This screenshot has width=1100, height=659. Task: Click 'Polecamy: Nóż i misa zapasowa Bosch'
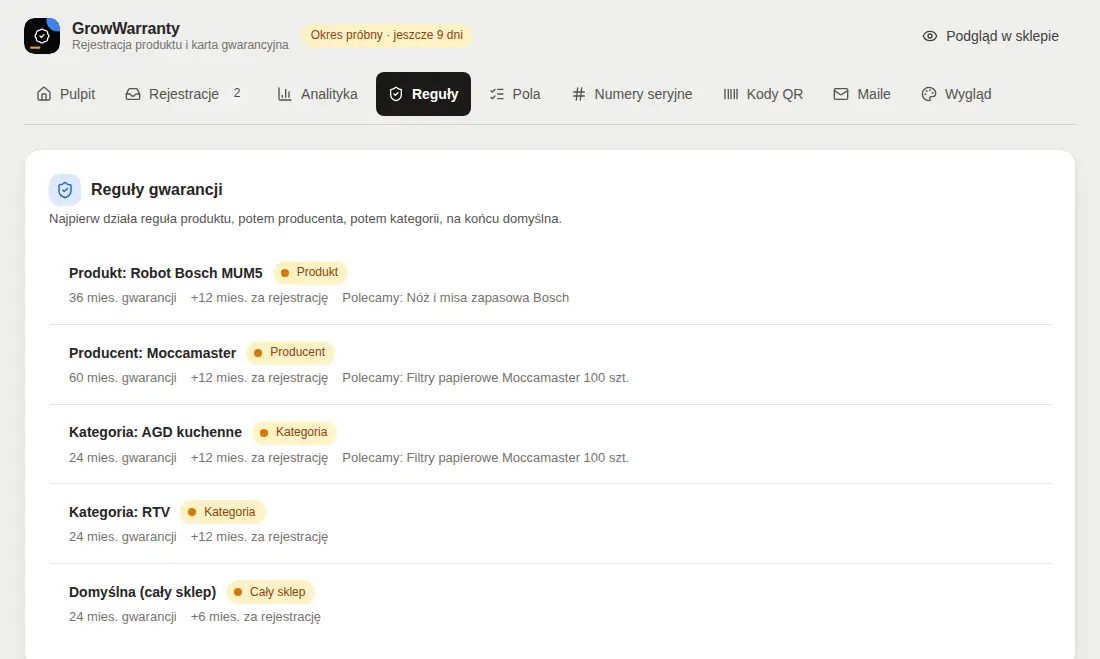(455, 298)
